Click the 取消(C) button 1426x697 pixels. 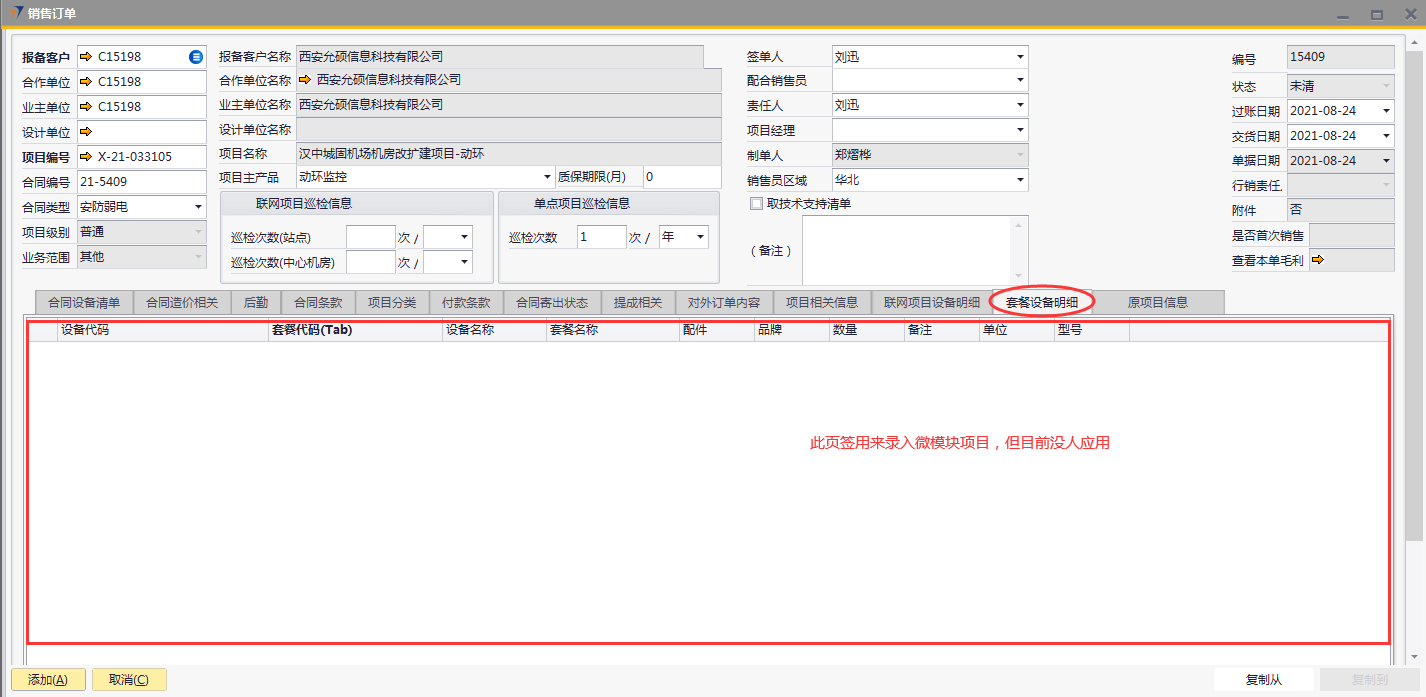[x=129, y=680]
